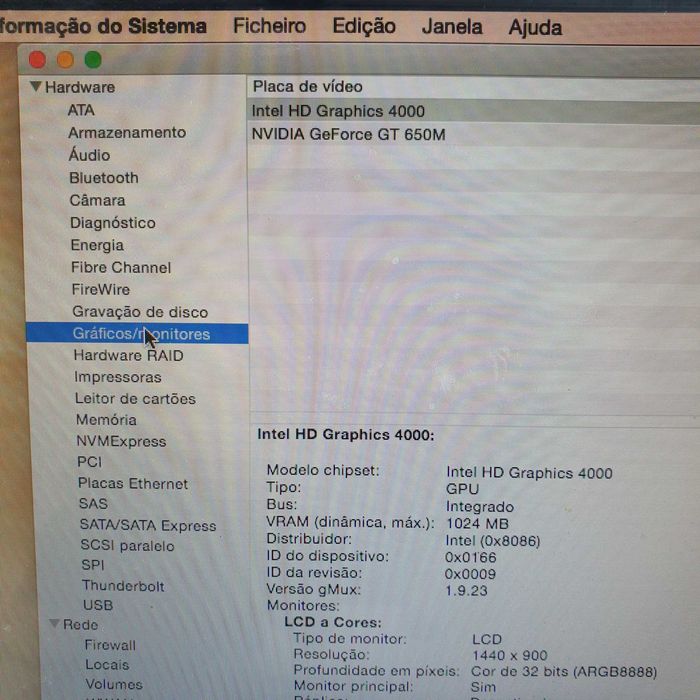
Task: Click the green zoom window button
Action: point(93,59)
